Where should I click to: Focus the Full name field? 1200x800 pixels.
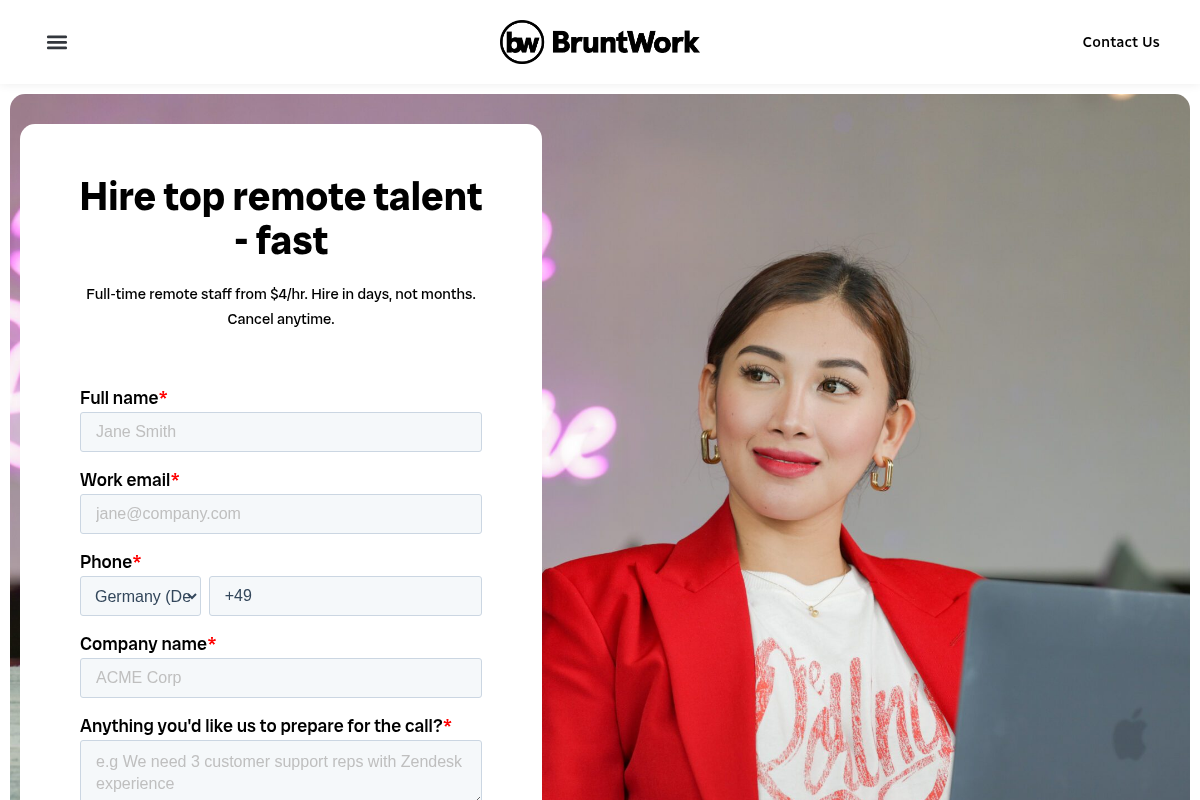click(281, 432)
